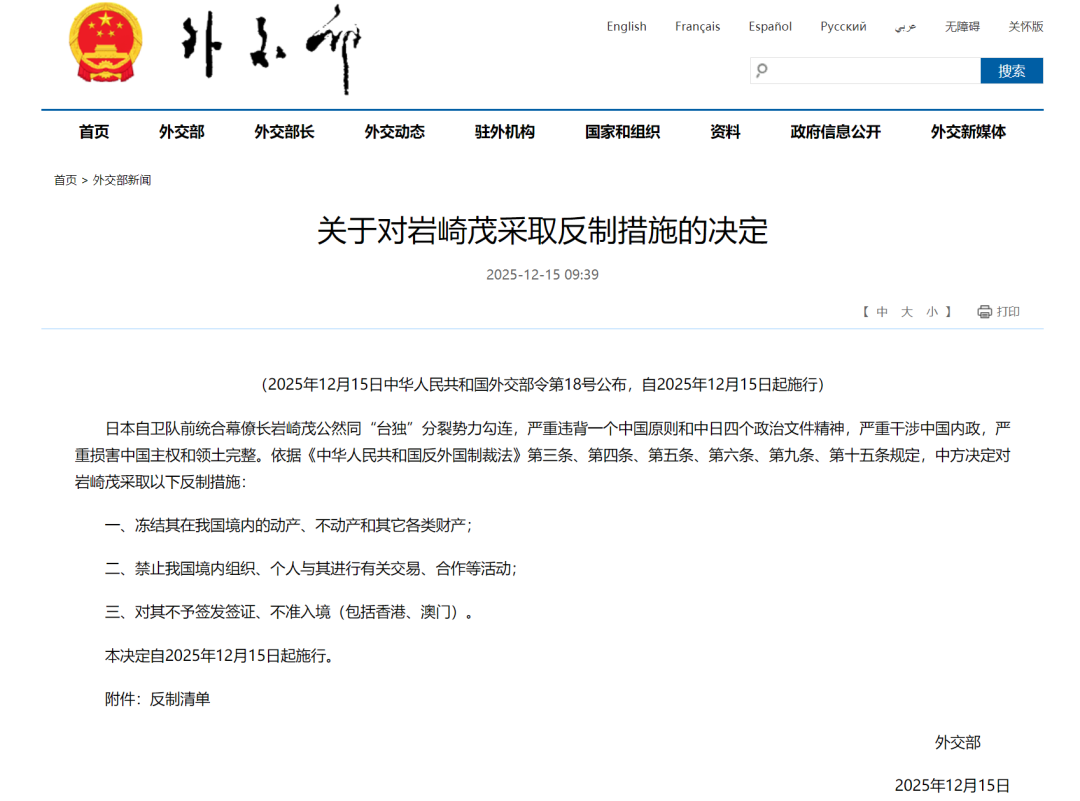
Task: Click measure 二、禁止我国境内组织、个人
Action: [x=311, y=569]
